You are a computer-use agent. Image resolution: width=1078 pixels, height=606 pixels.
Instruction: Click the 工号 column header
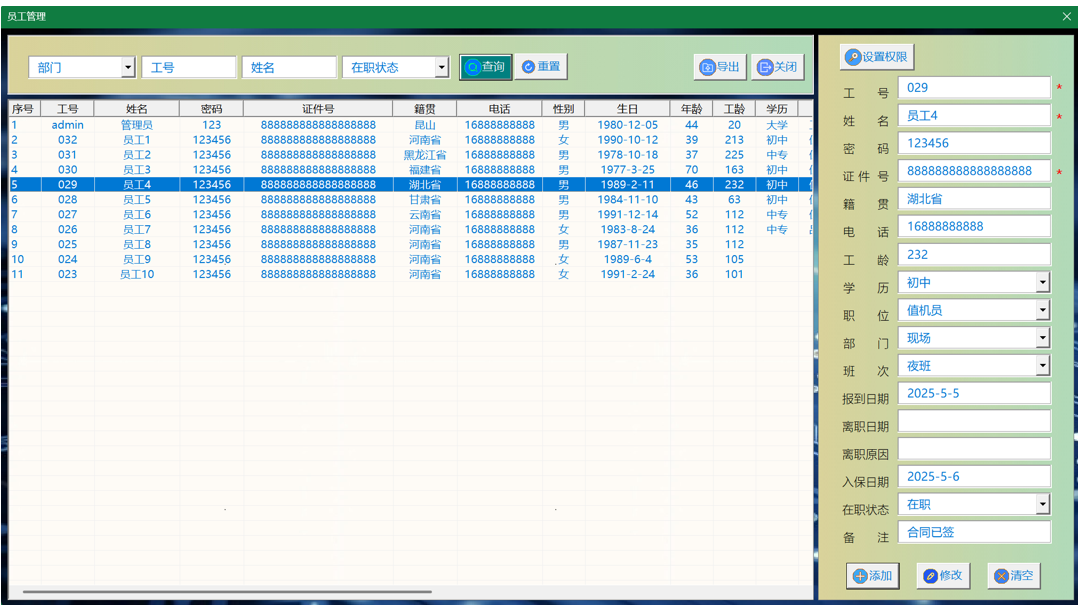[x=67, y=109]
